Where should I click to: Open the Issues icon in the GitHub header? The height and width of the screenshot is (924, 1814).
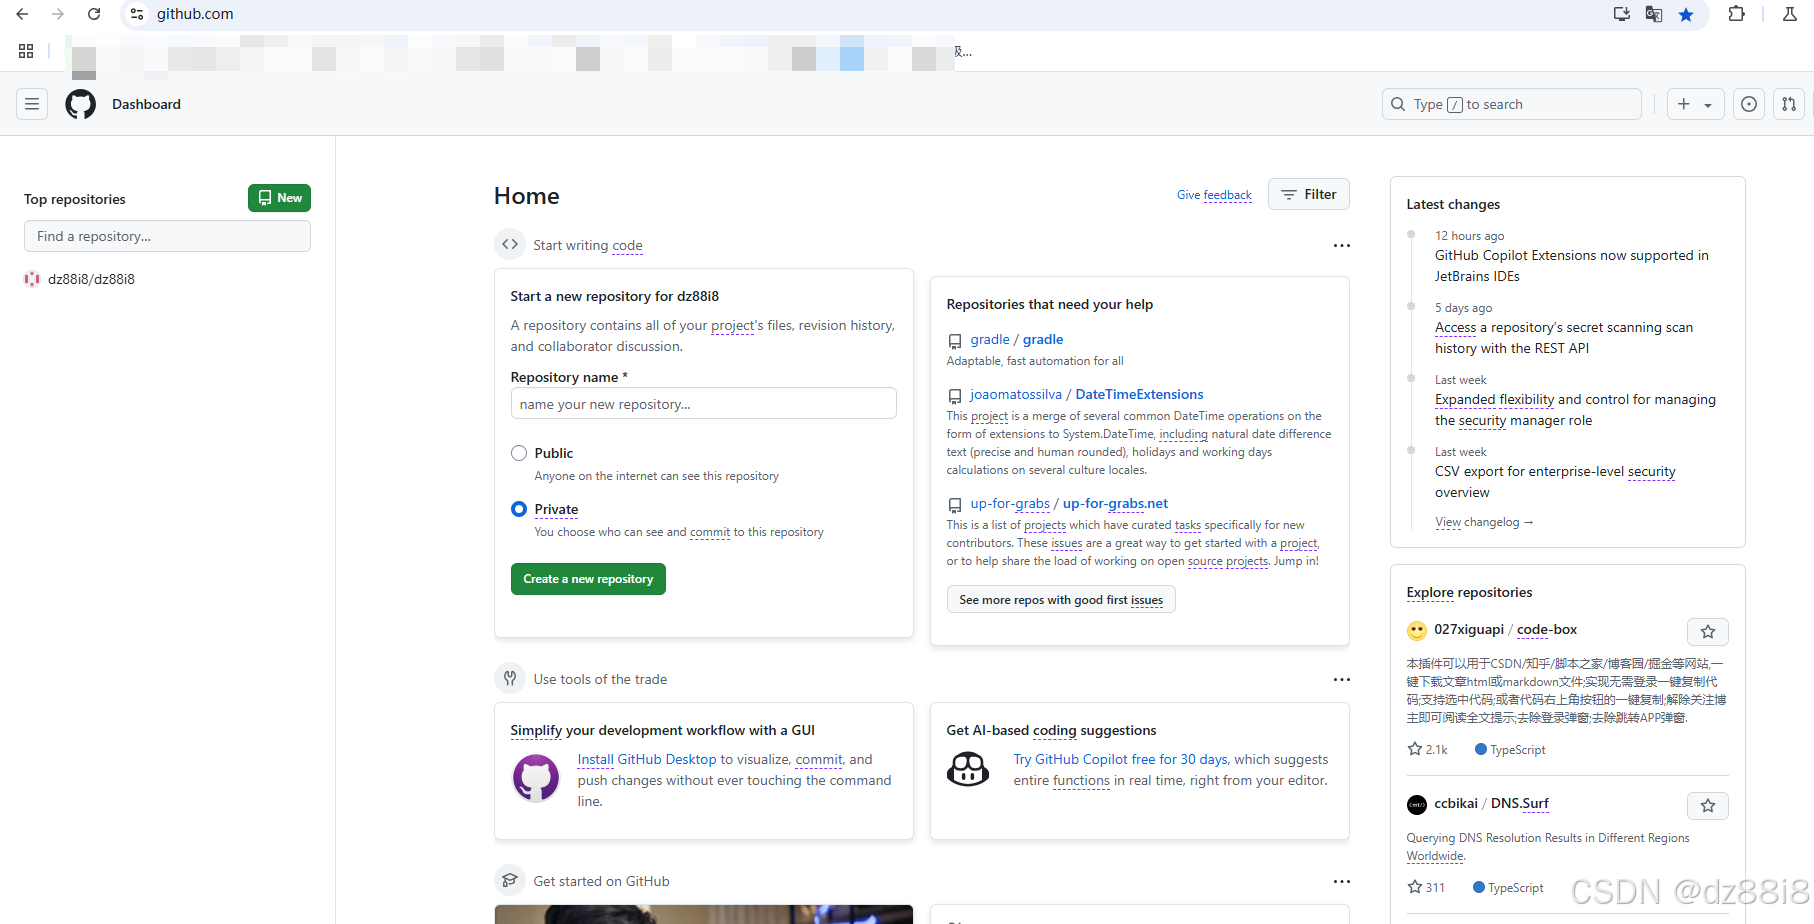(1749, 104)
